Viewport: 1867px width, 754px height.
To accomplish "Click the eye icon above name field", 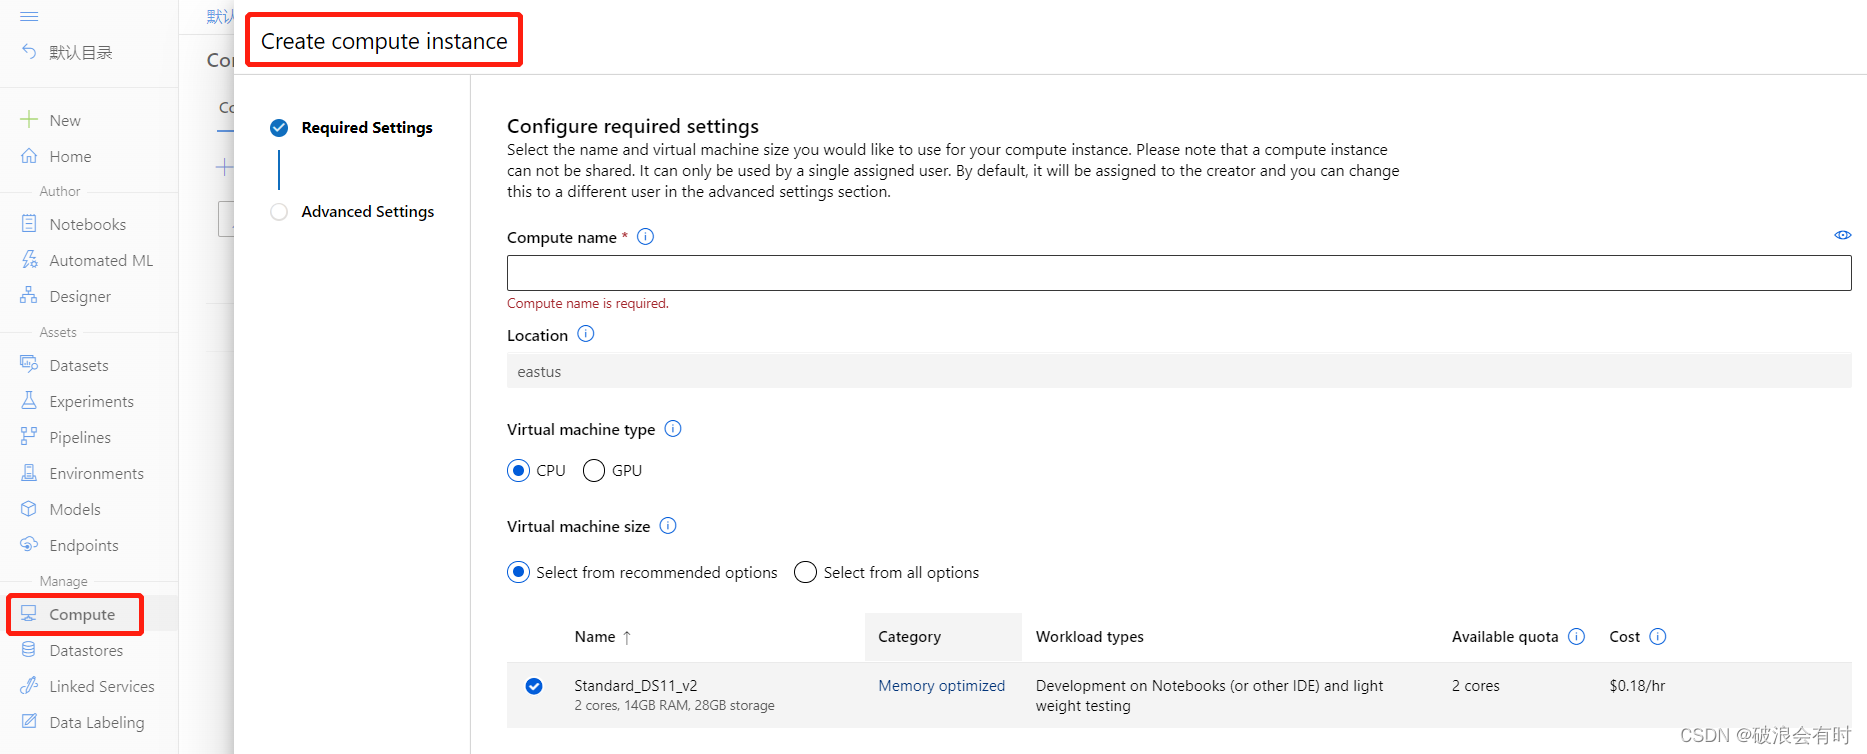I will [x=1842, y=235].
